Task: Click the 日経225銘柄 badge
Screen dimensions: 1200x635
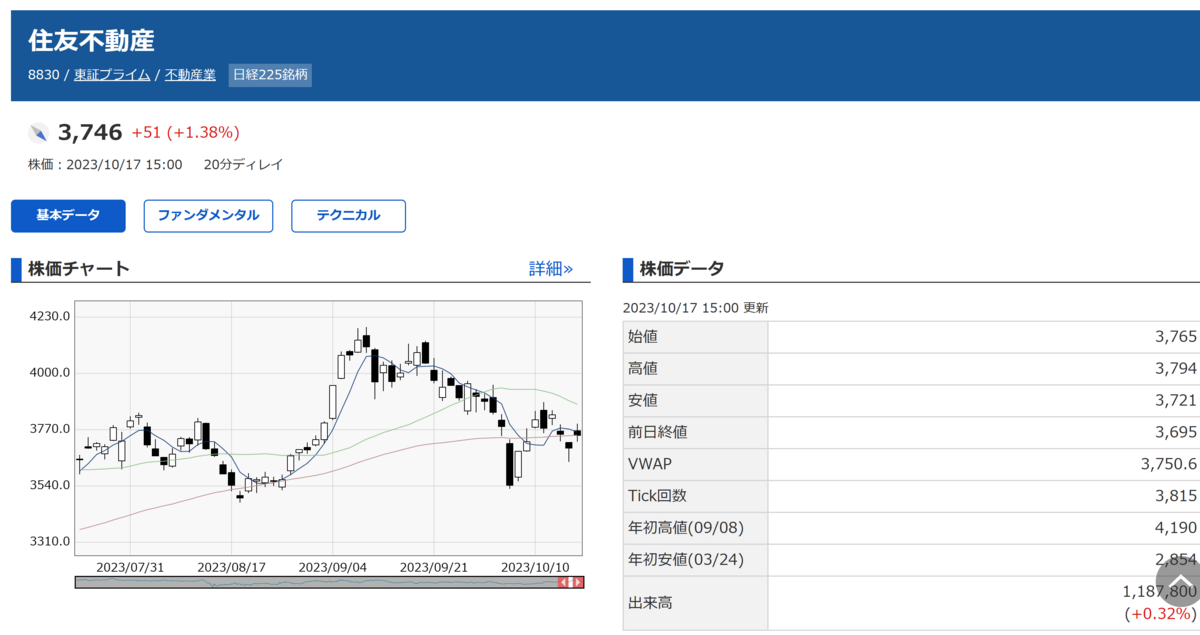Action: [270, 75]
